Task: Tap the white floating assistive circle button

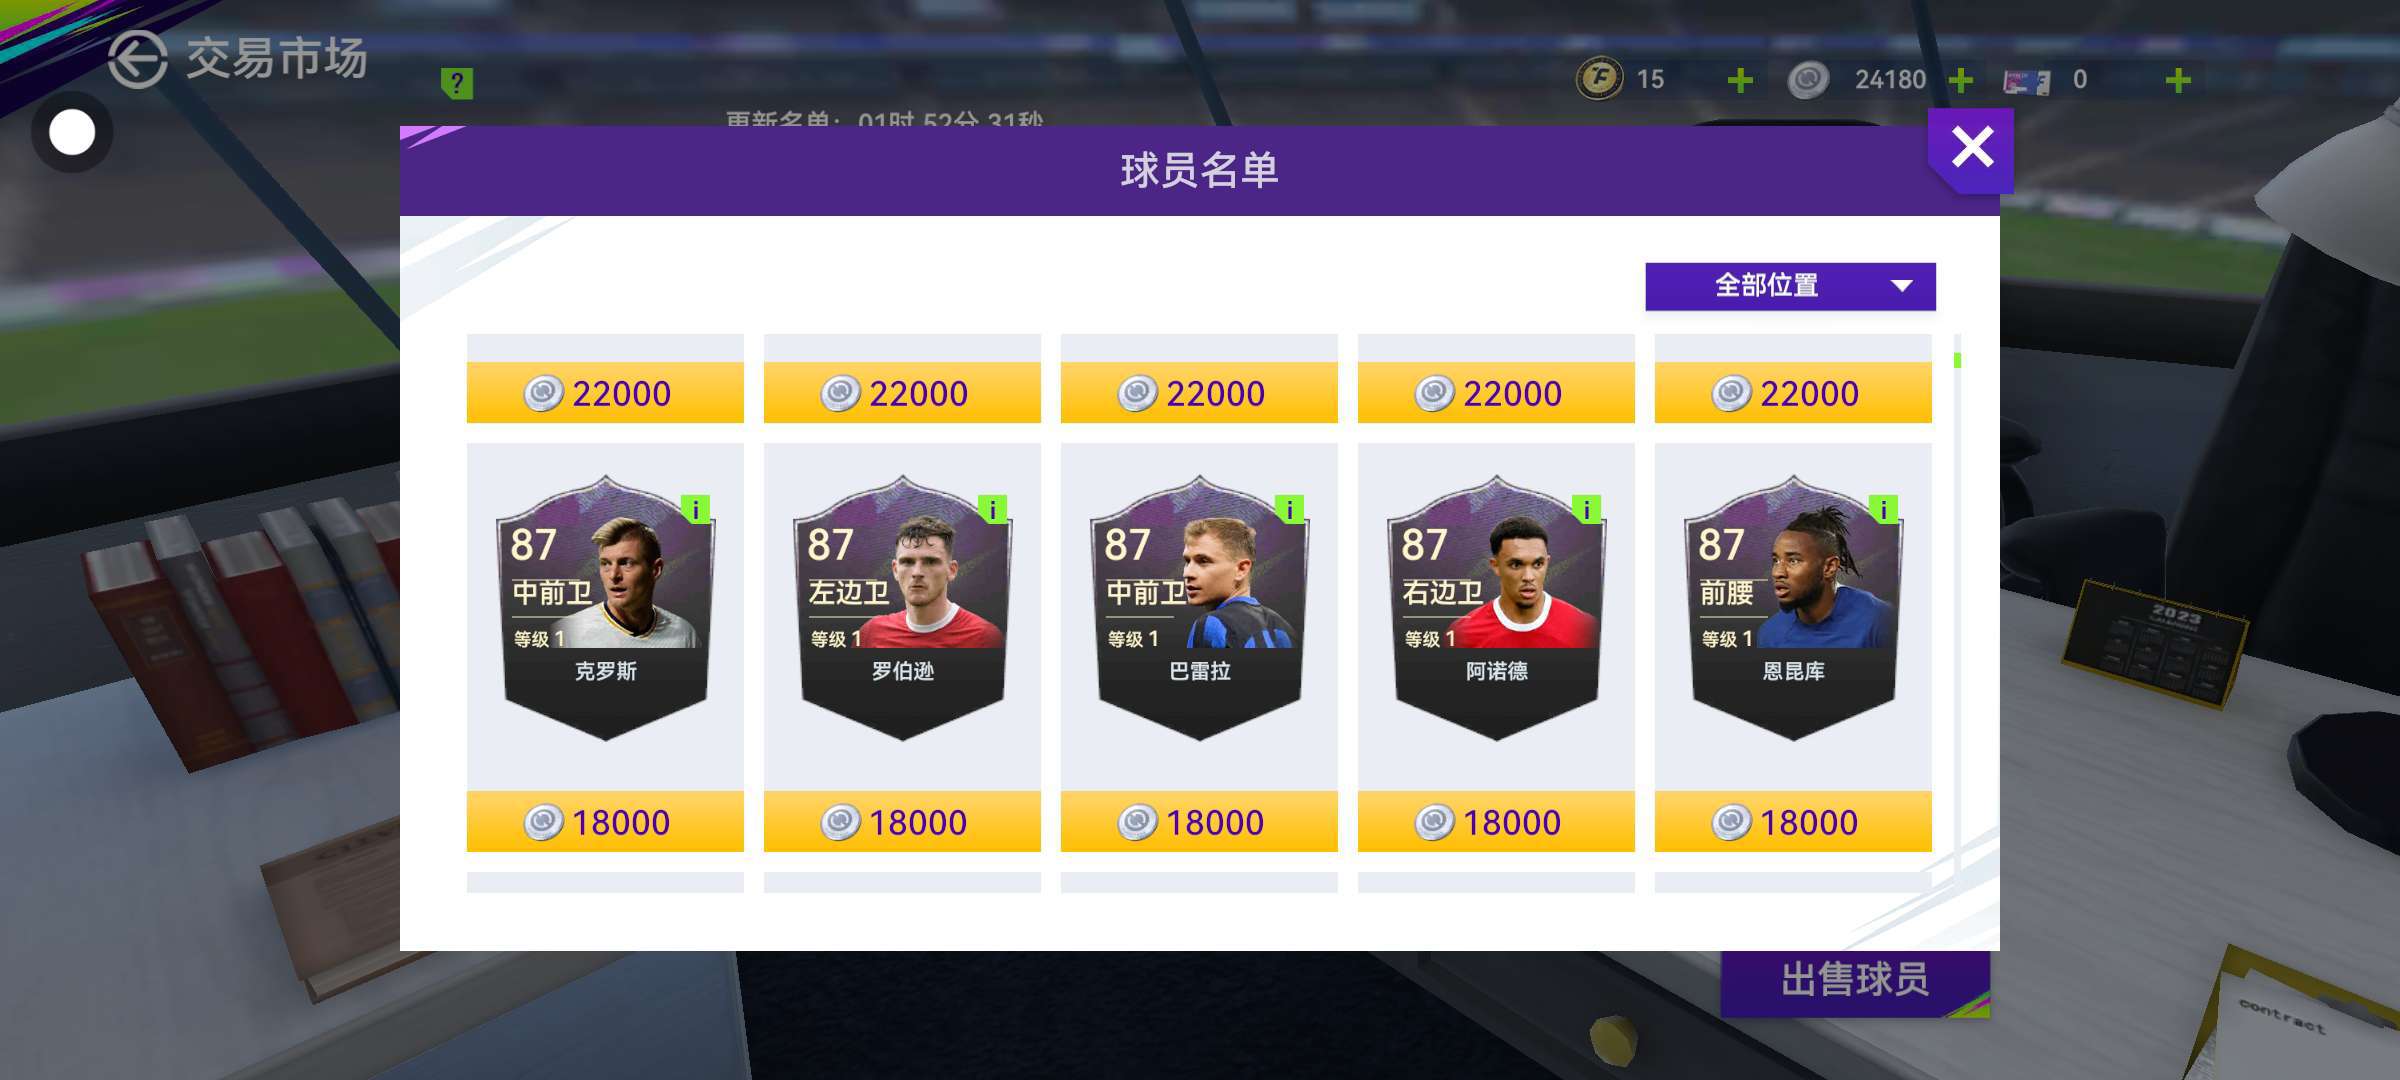Action: coord(72,132)
